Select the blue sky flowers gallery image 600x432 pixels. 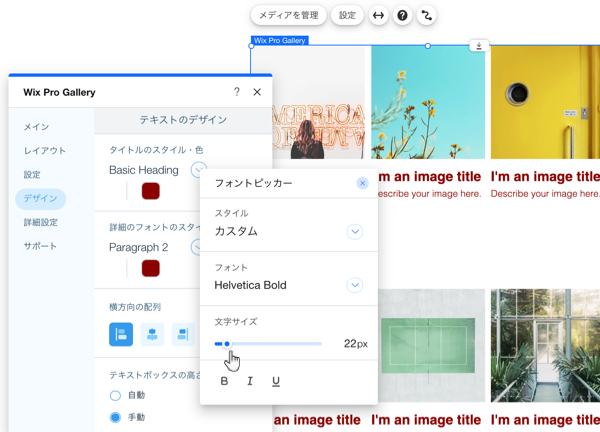(x=428, y=102)
